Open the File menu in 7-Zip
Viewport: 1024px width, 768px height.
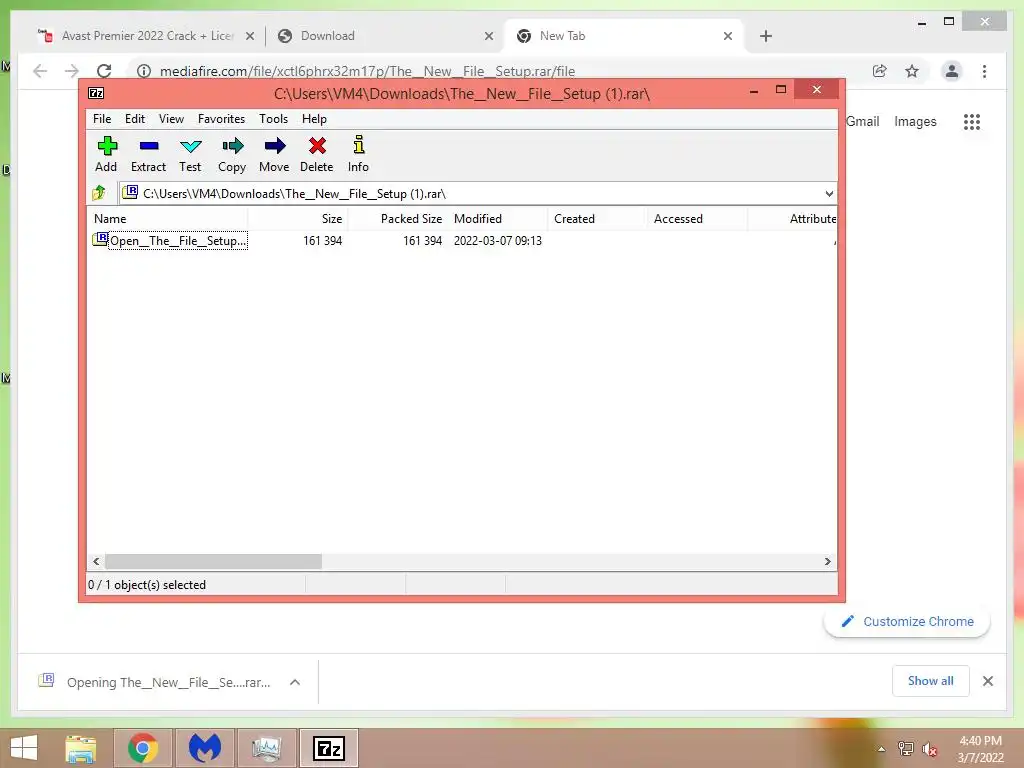point(102,119)
